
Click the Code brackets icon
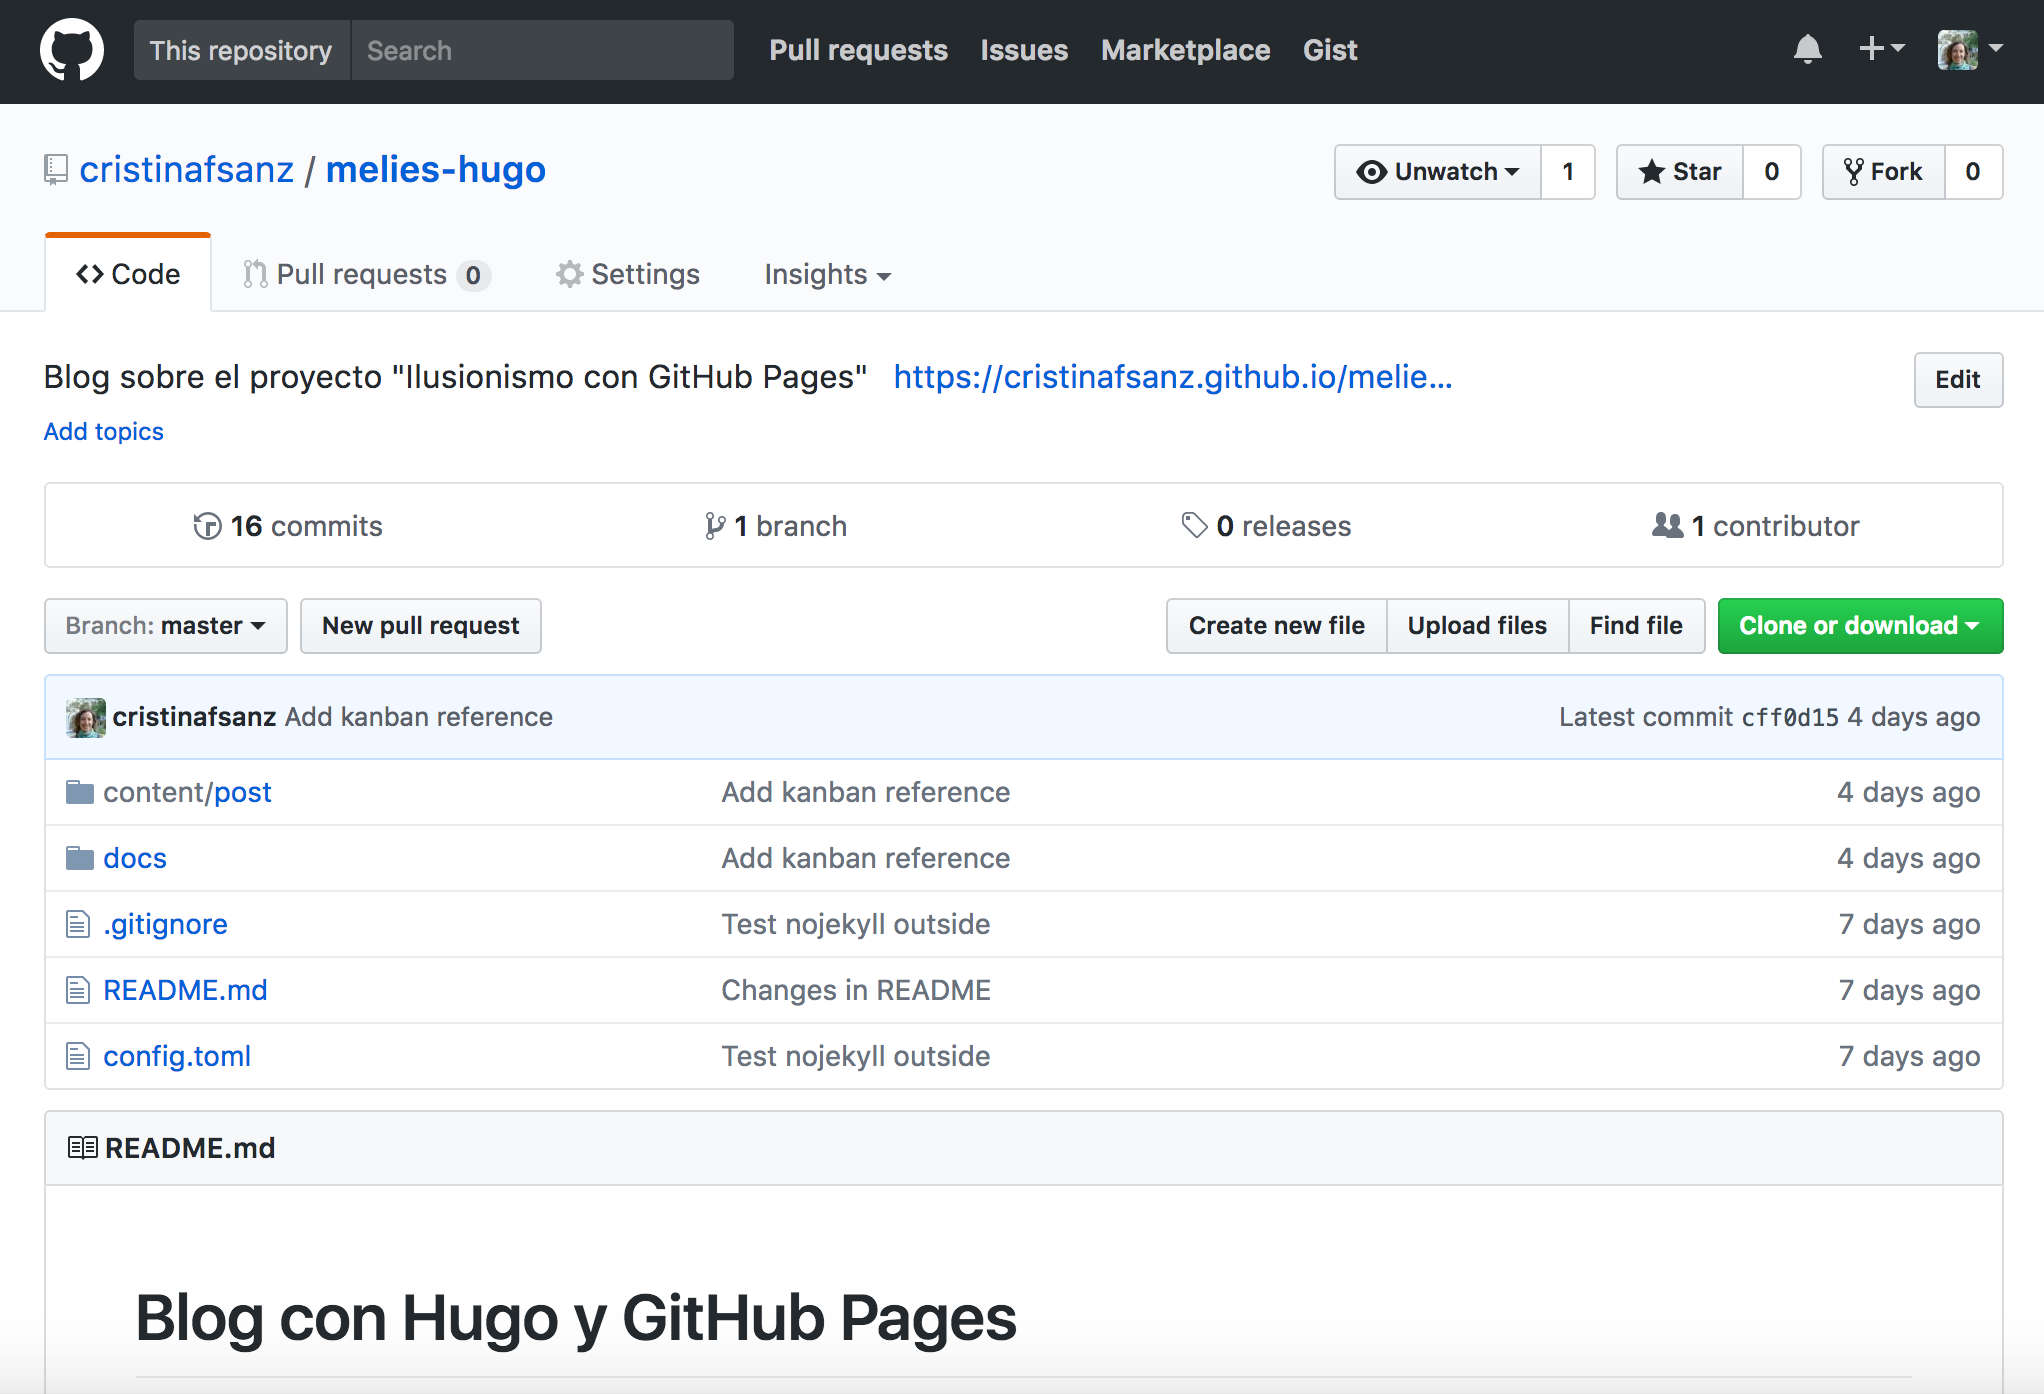coord(90,274)
